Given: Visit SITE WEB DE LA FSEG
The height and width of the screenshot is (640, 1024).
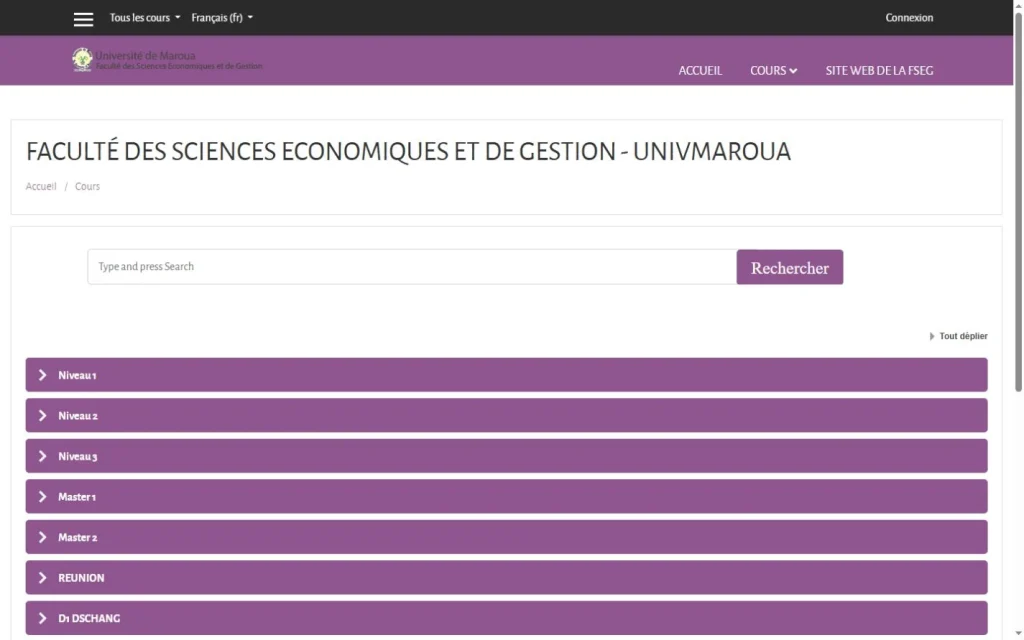Looking at the screenshot, I should tap(879, 71).
